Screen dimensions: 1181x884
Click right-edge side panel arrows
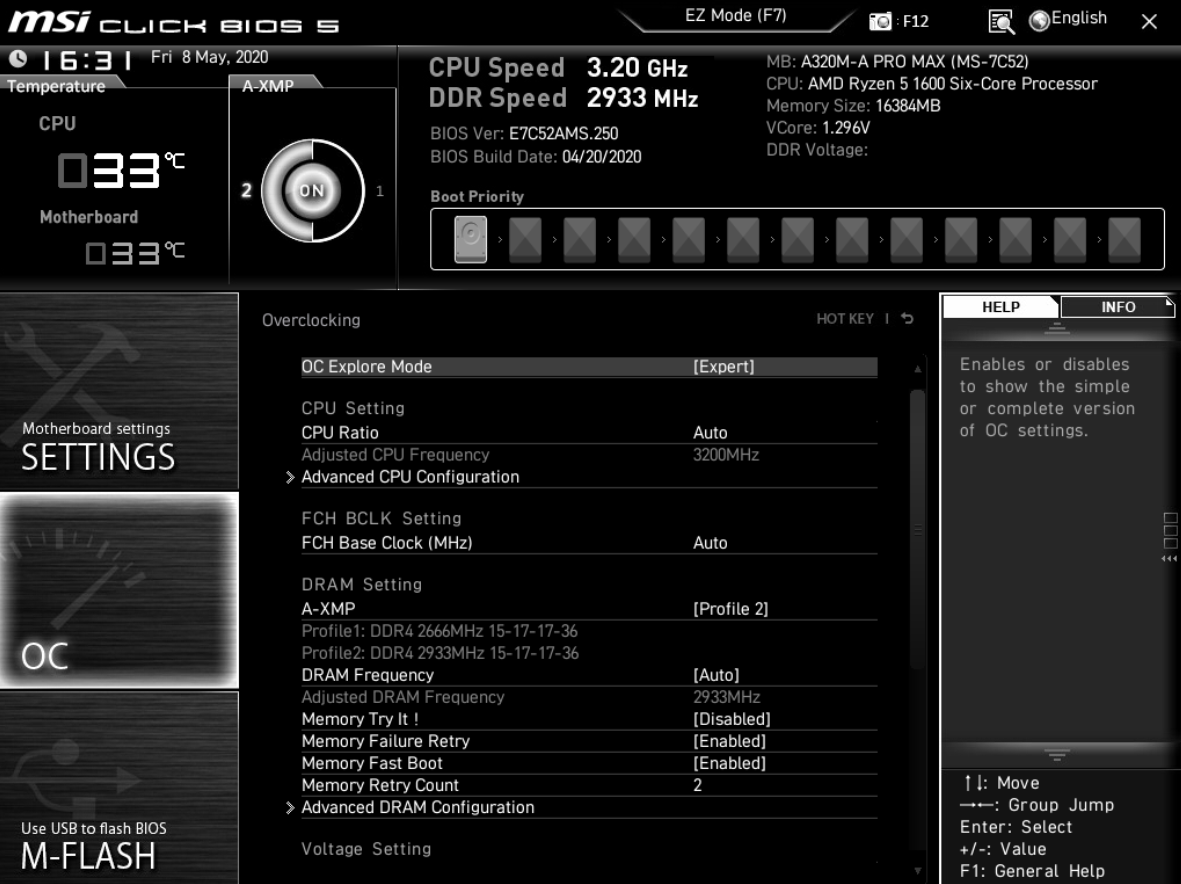coord(1170,559)
